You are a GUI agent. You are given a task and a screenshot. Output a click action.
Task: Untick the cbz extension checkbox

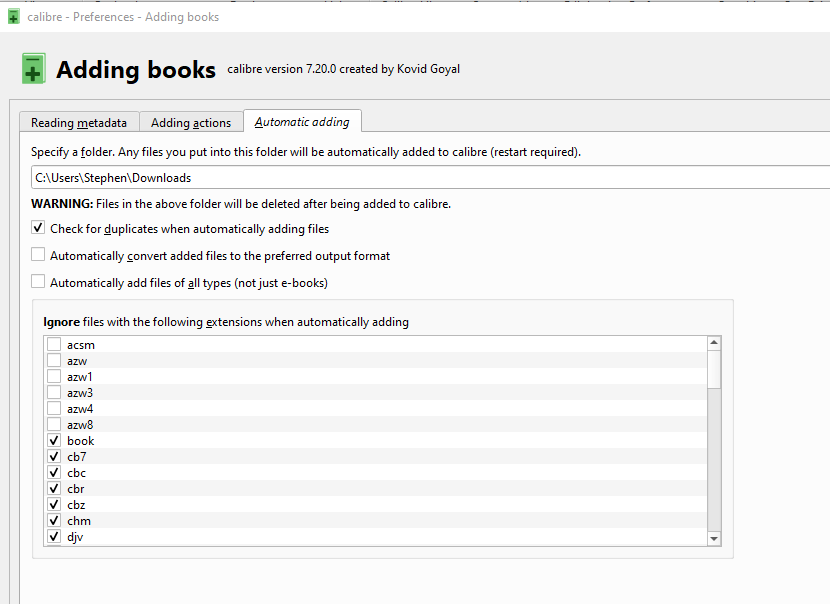click(54, 505)
